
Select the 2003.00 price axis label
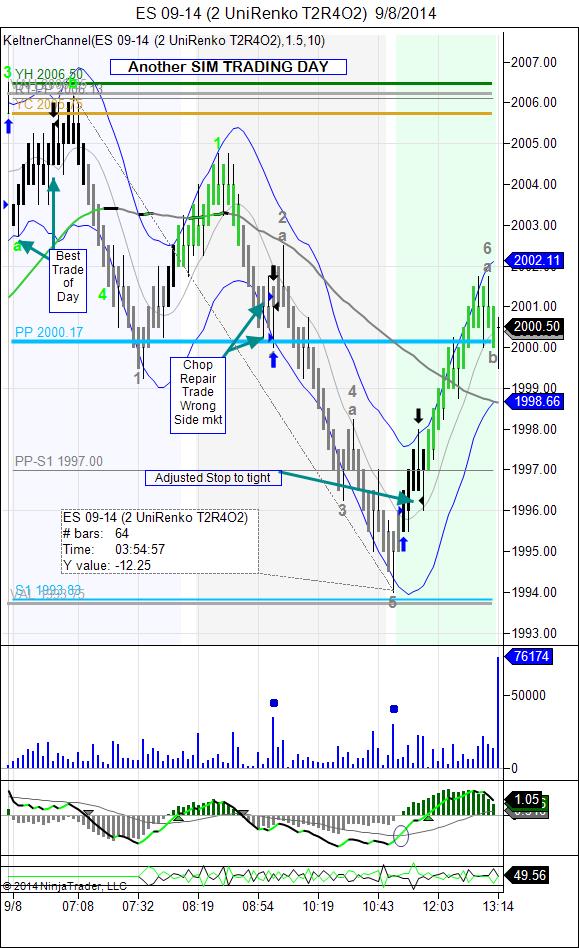click(534, 226)
